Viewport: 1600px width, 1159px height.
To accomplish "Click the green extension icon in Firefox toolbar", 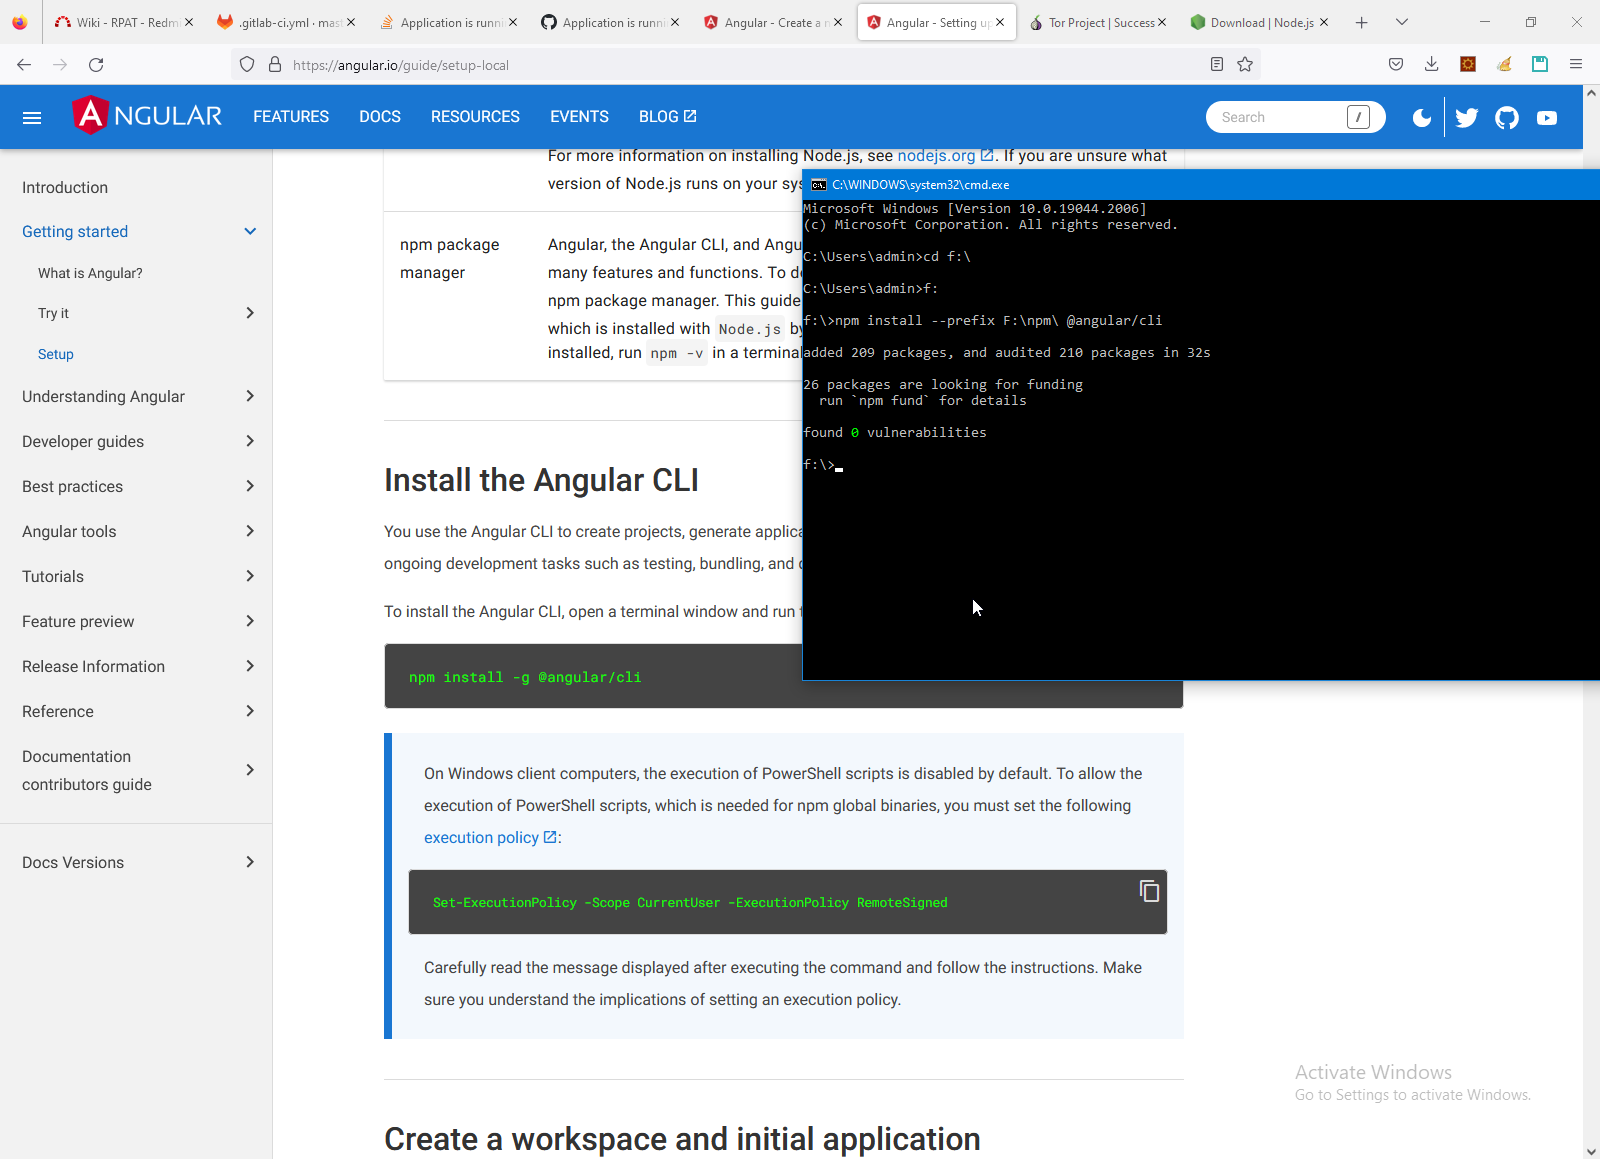I will (1540, 65).
